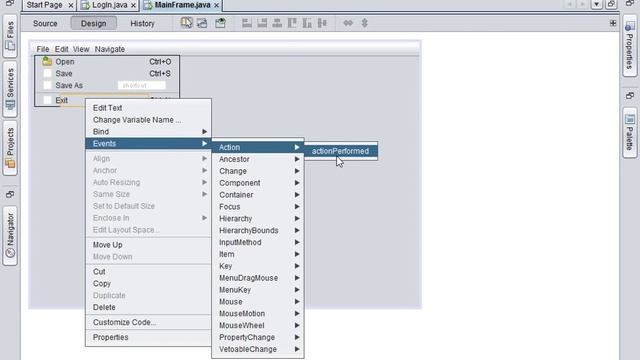The image size is (640, 360).
Task: Open the Navigator side panel
Action: [x=10, y=236]
